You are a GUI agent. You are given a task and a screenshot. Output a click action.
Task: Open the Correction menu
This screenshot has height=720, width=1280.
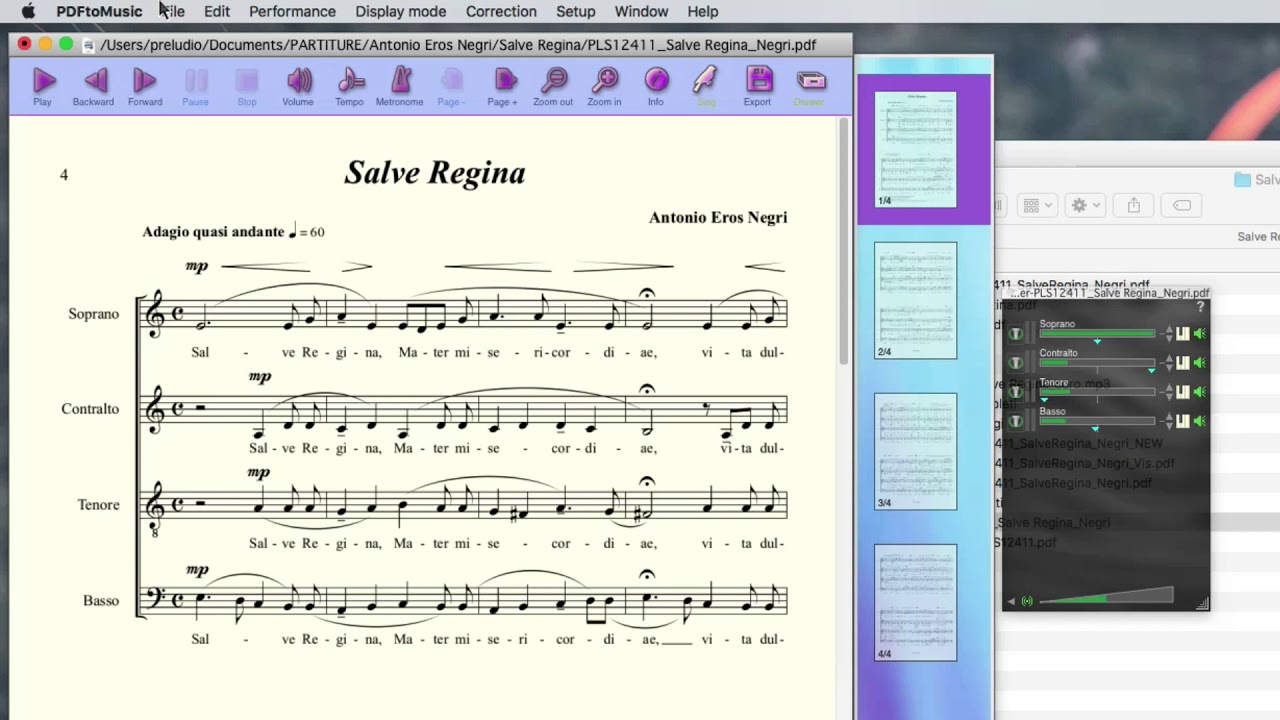click(x=501, y=11)
